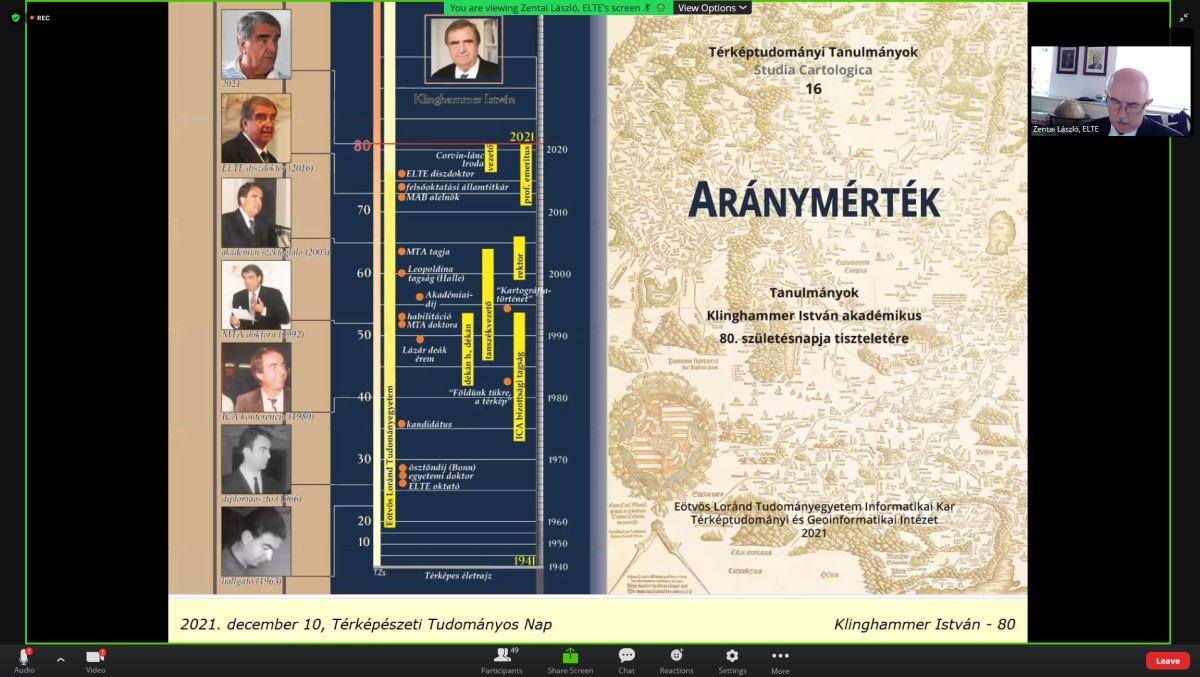1200x677 pixels.
Task: Open the View Options dropdown
Action: (x=712, y=8)
